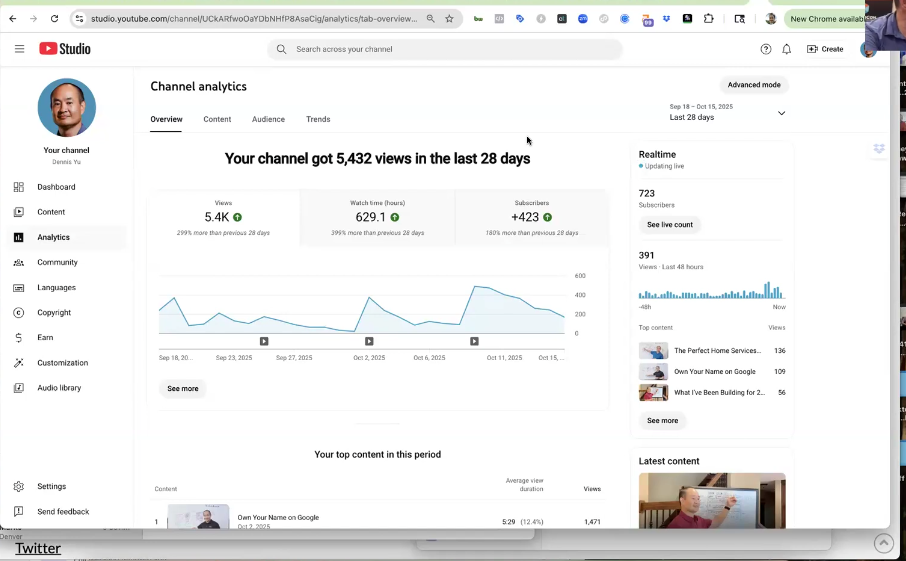Switch to the Overview tab

166,119
